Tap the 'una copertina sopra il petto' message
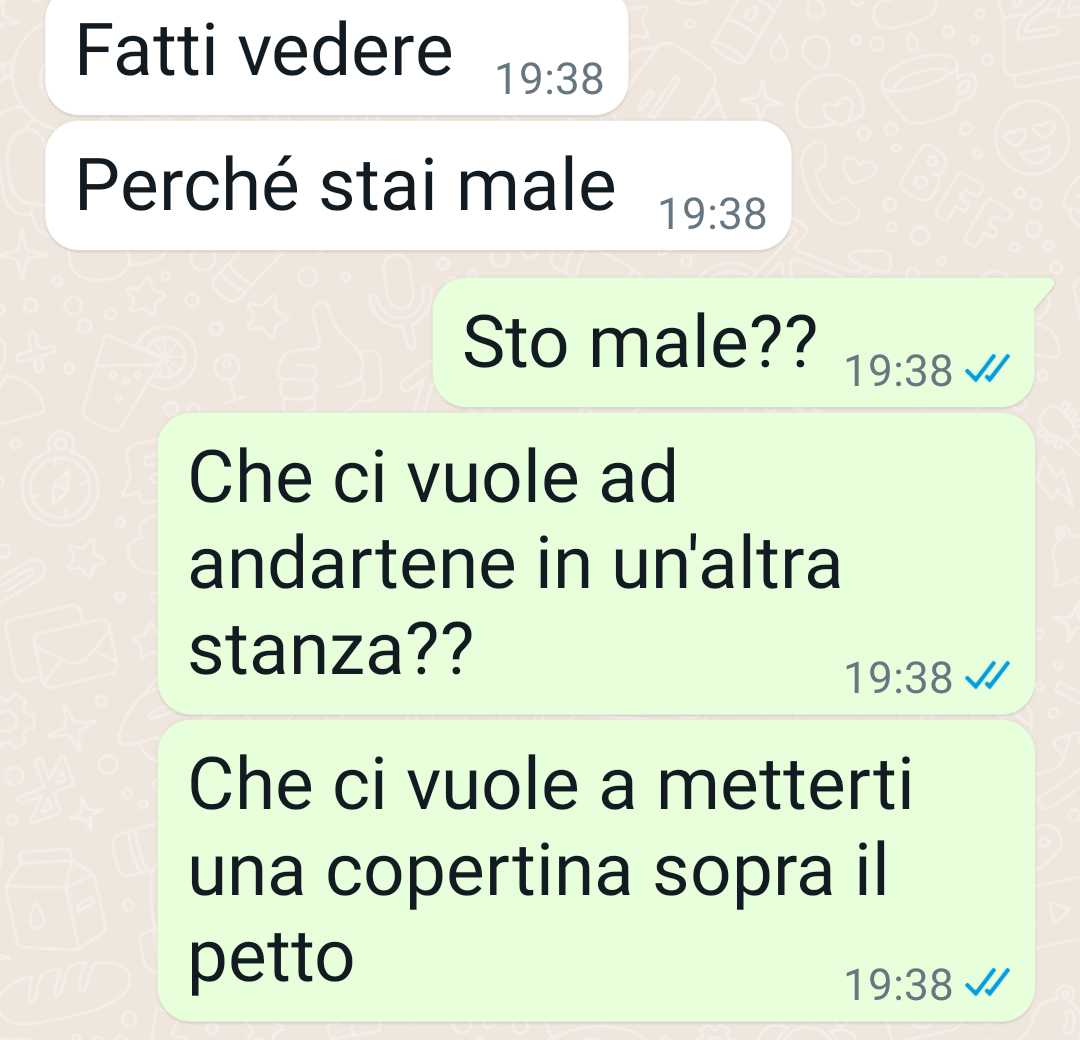1080x1040 pixels. pyautogui.click(x=596, y=871)
